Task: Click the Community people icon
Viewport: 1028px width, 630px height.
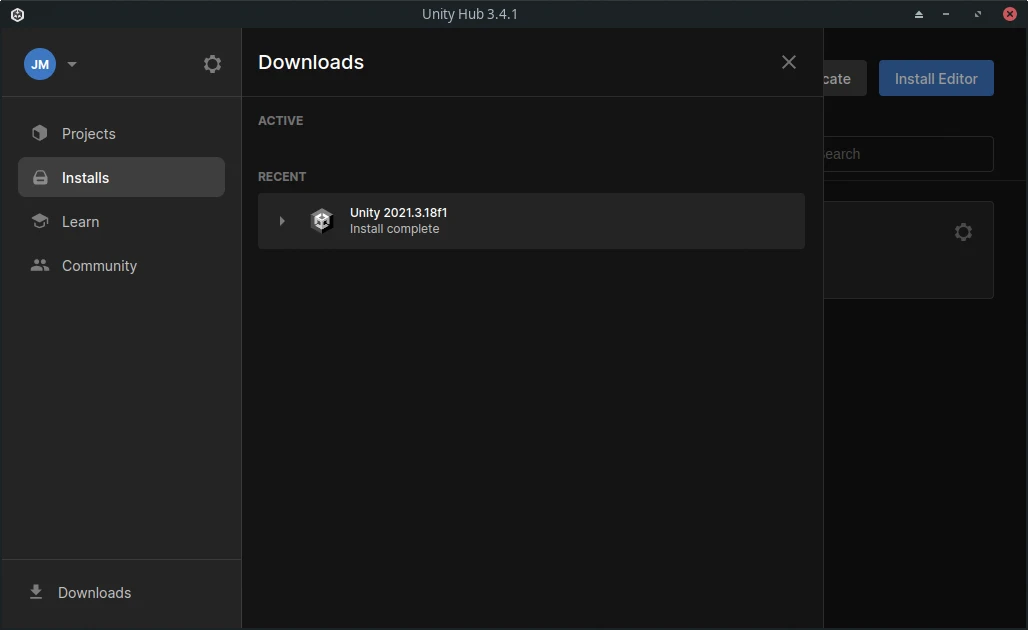Action: [39, 265]
